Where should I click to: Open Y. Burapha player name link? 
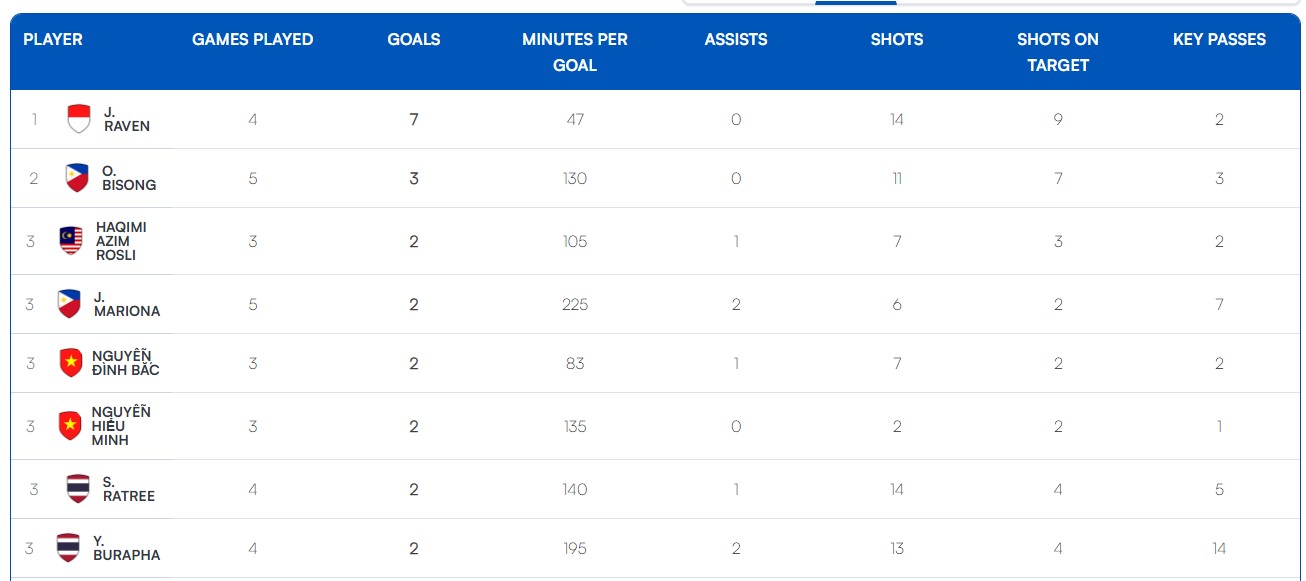pyautogui.click(x=126, y=548)
